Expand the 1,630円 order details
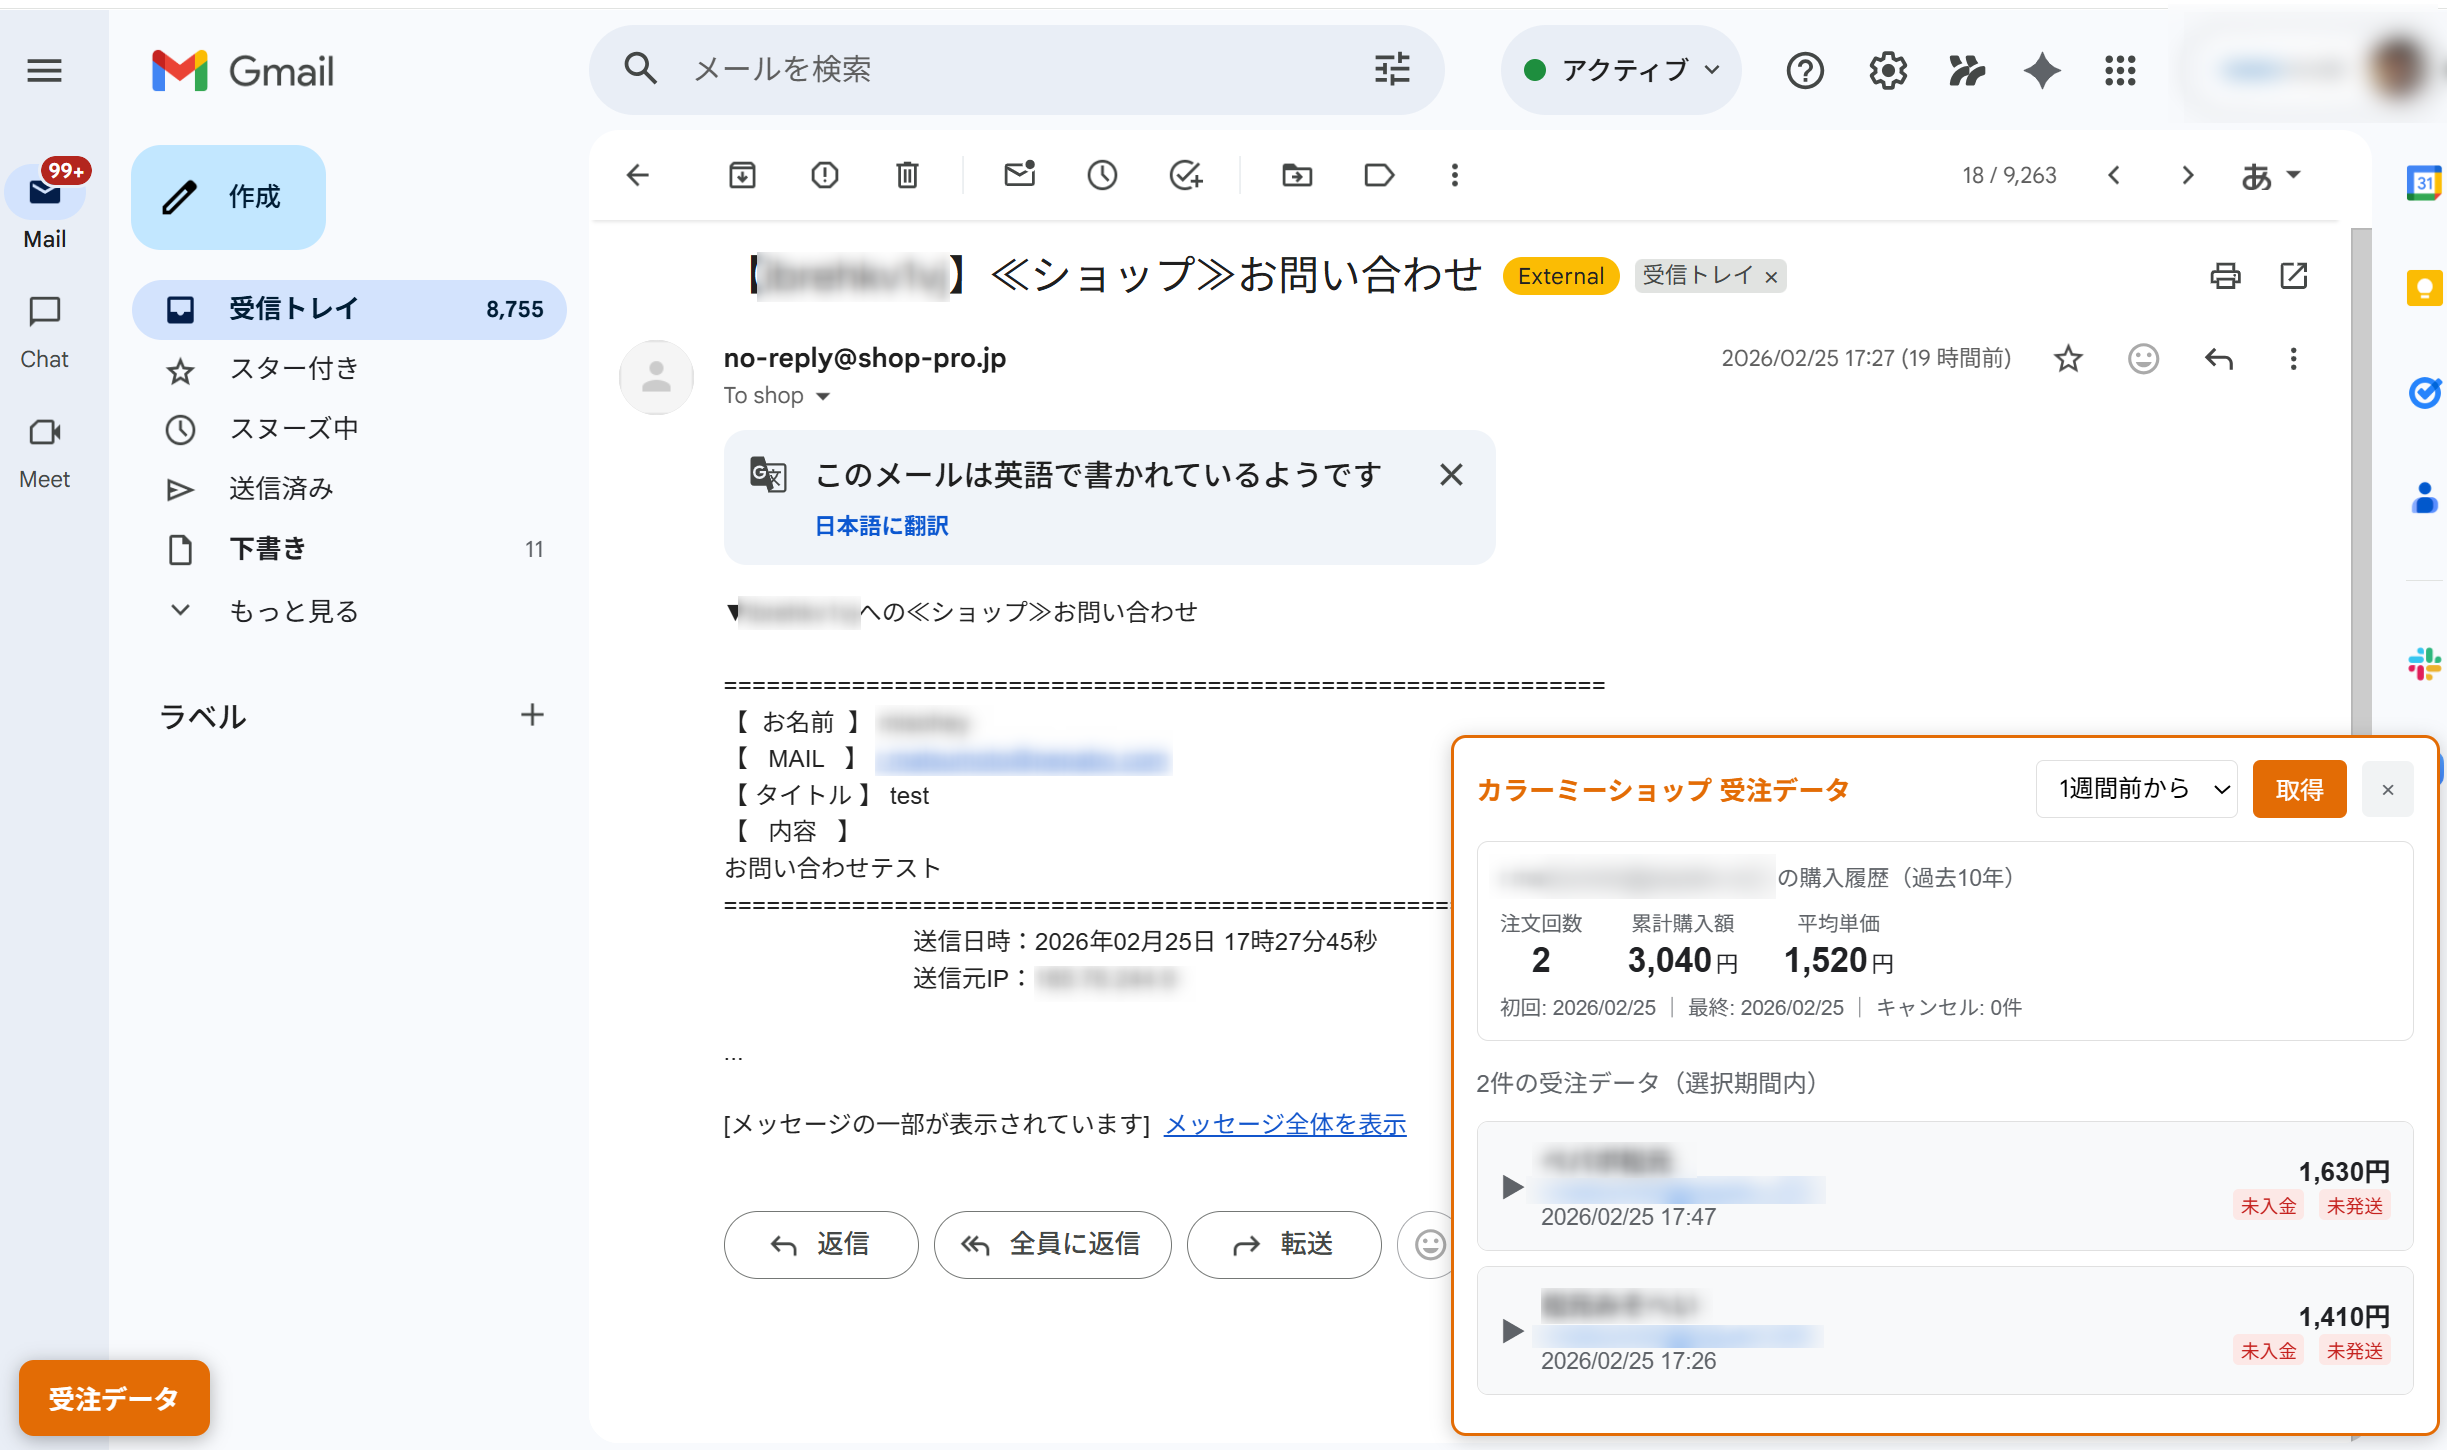 point(1512,1187)
